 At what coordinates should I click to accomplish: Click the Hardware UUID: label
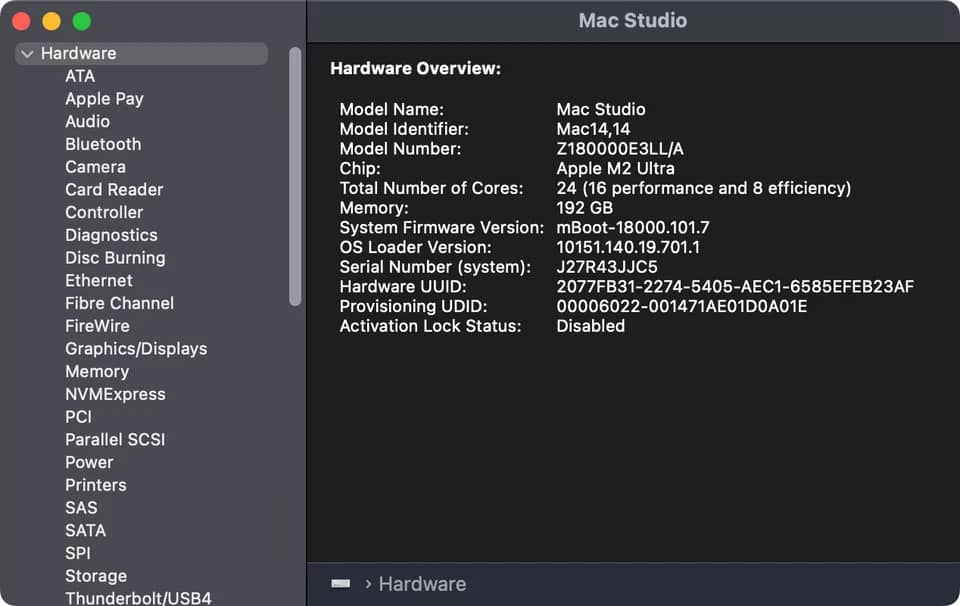click(x=403, y=286)
